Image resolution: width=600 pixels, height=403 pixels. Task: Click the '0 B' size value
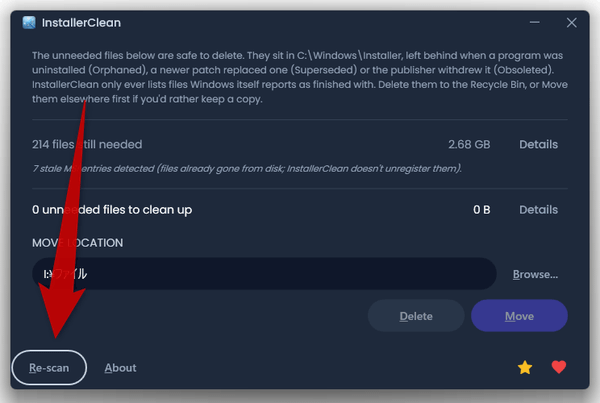click(x=481, y=210)
